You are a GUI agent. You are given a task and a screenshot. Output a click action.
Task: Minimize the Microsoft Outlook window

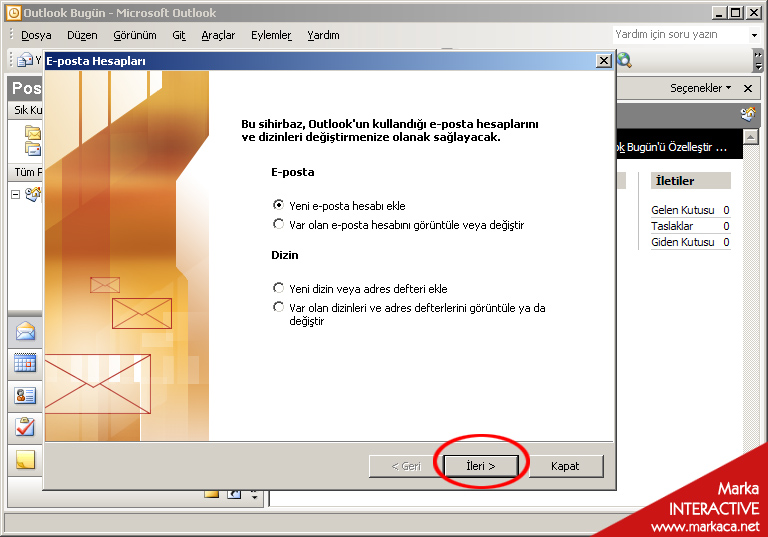point(719,13)
